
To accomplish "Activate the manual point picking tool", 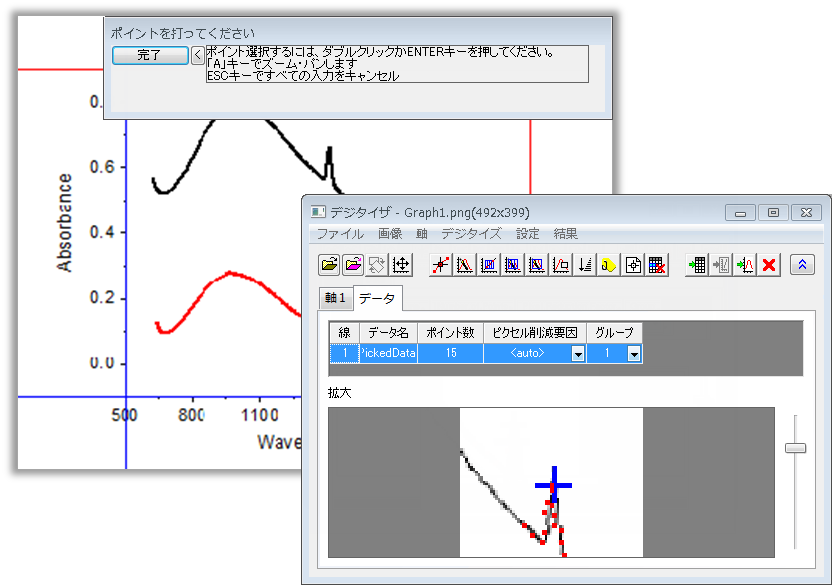I will (439, 265).
